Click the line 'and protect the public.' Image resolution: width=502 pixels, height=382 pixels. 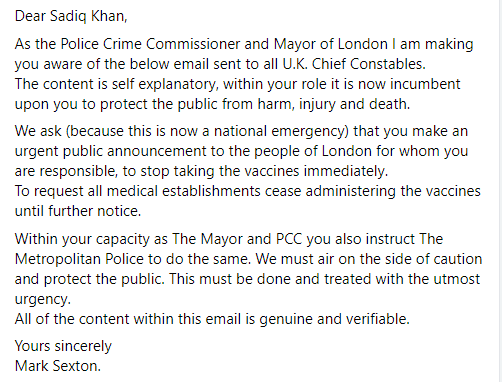click(90, 279)
